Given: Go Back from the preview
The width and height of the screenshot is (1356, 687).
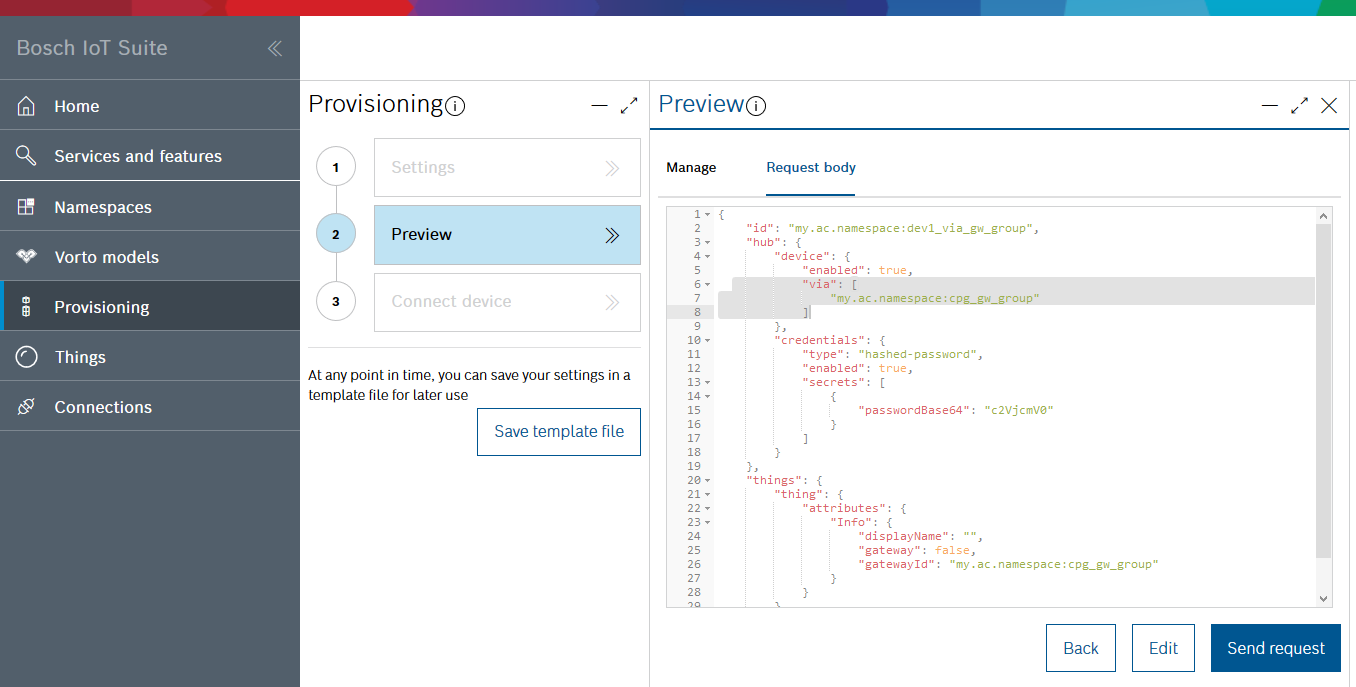Looking at the screenshot, I should [x=1081, y=648].
